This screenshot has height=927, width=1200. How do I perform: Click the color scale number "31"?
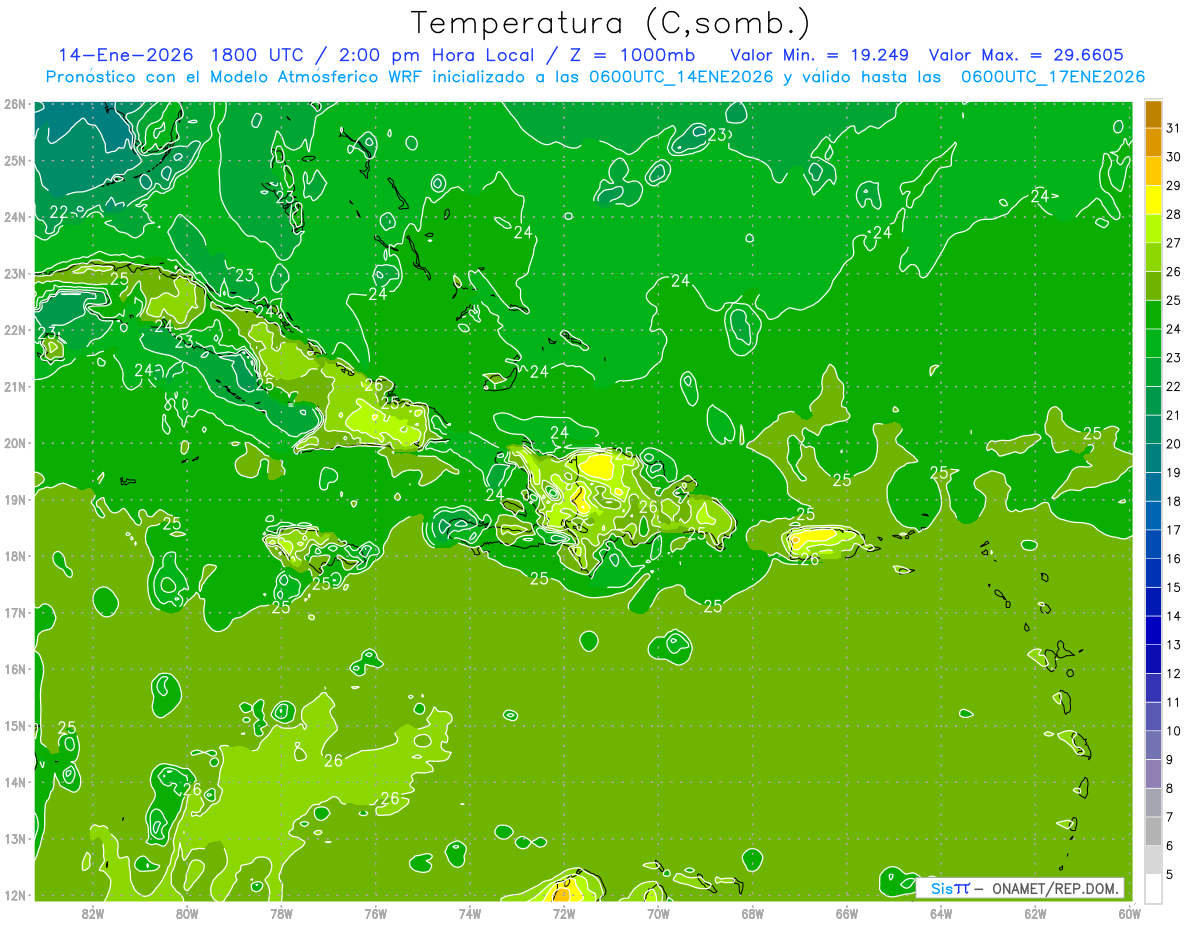tap(1173, 128)
